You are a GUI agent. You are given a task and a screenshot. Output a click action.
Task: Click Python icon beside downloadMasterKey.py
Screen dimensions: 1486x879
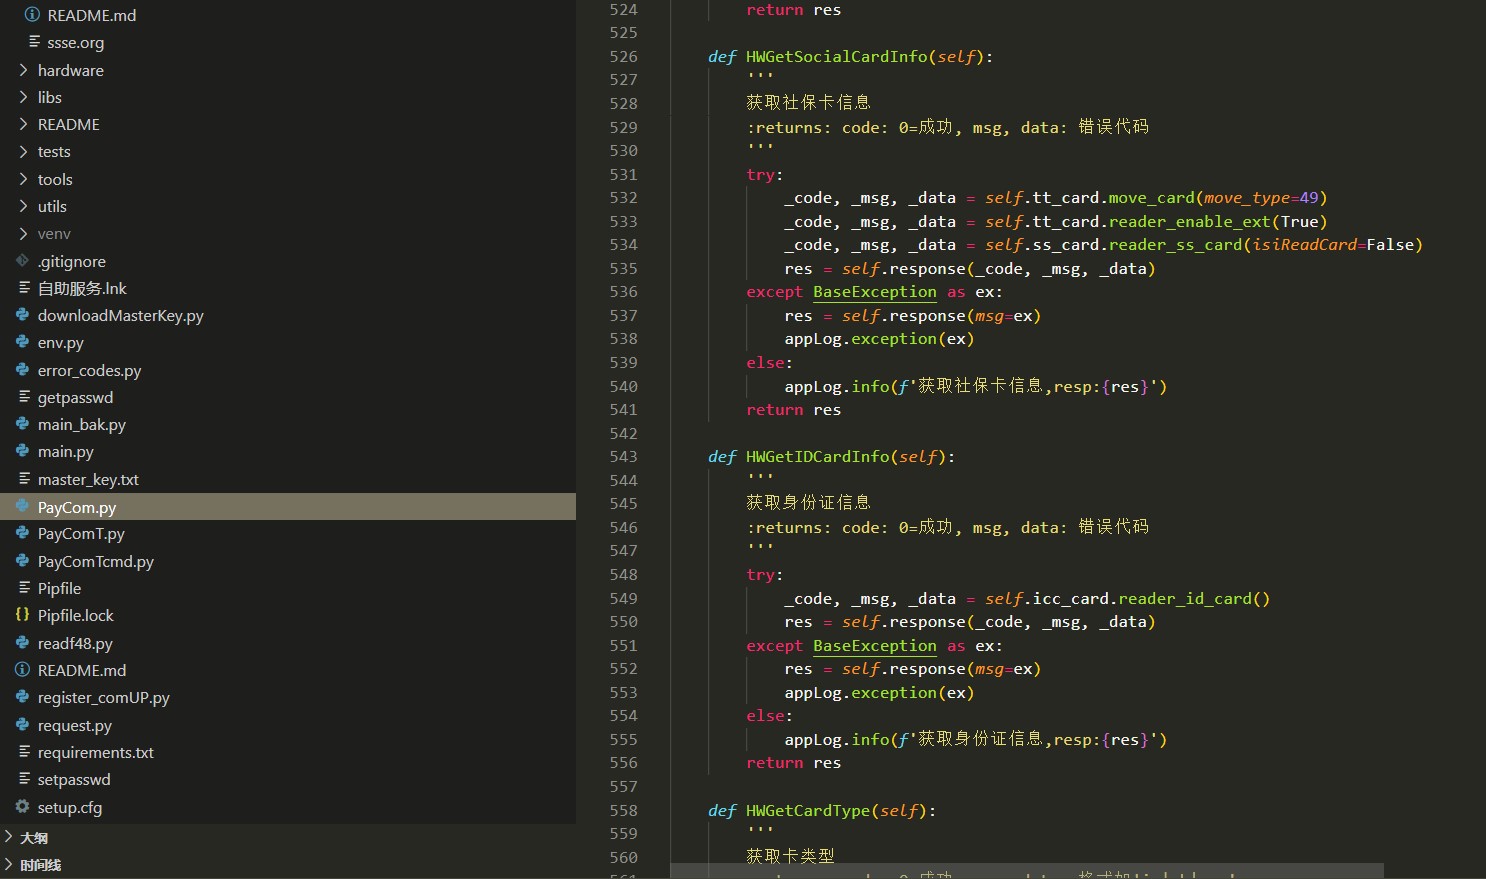pos(22,315)
